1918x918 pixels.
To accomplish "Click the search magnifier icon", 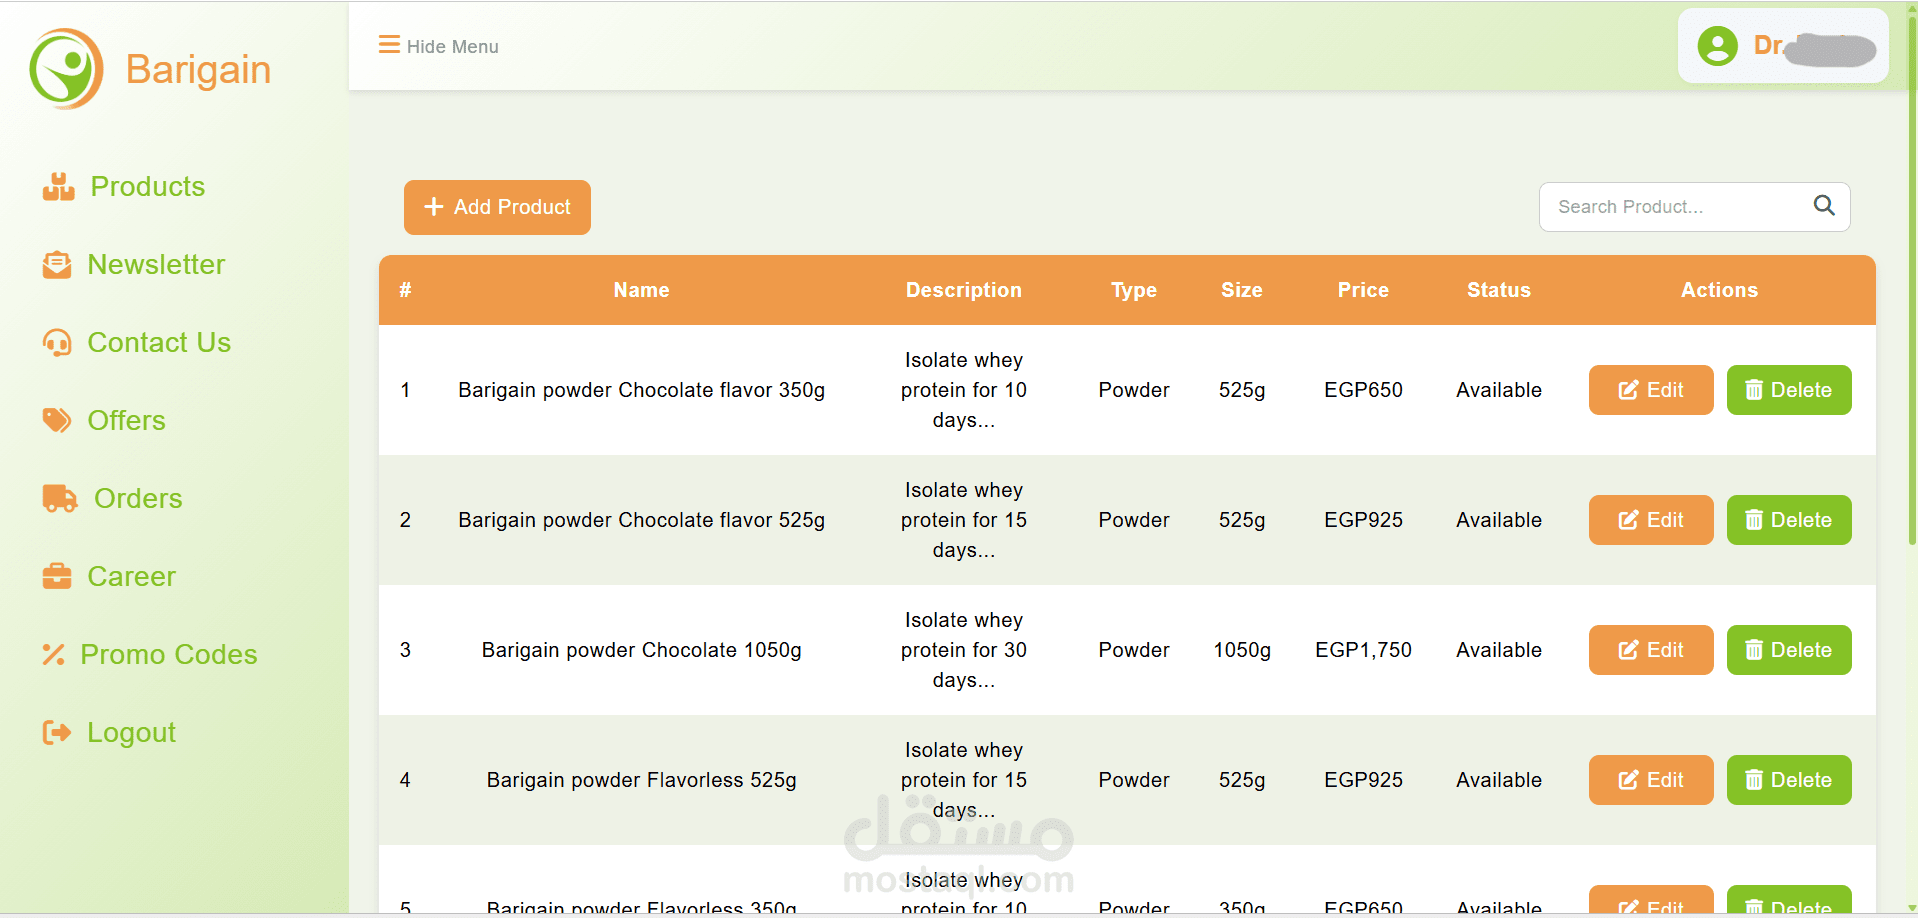I will point(1824,206).
